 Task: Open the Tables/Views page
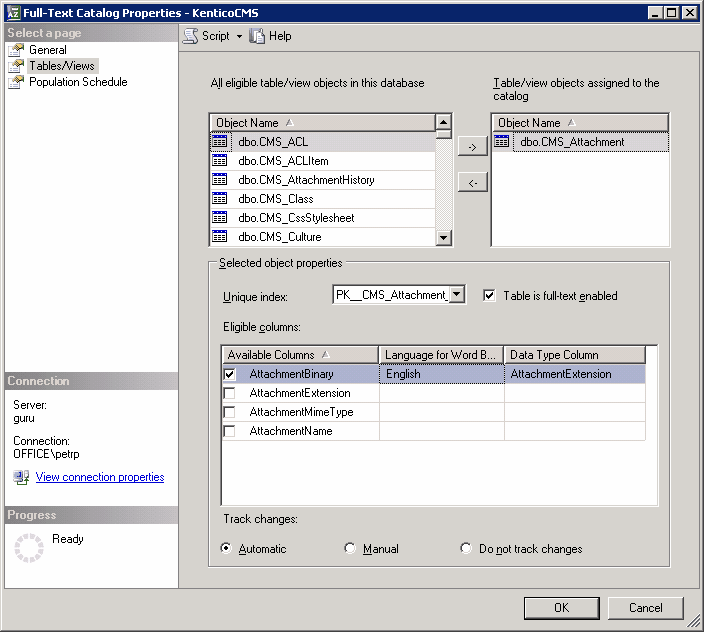(x=62, y=66)
